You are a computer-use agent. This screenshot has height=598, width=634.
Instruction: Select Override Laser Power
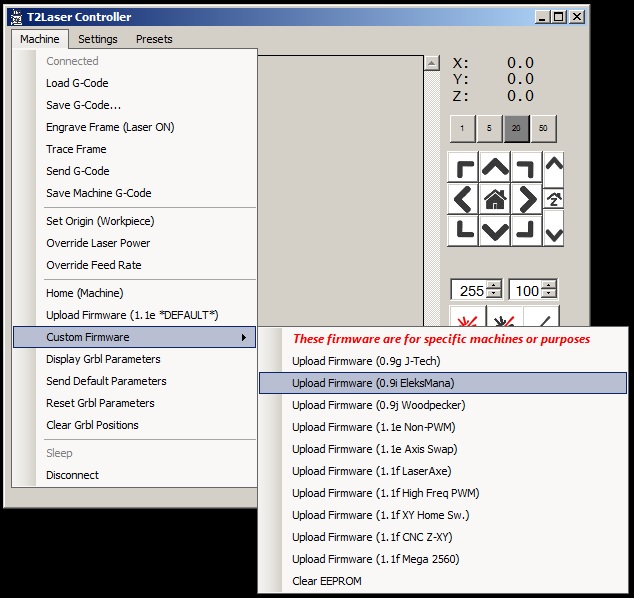pos(134,243)
